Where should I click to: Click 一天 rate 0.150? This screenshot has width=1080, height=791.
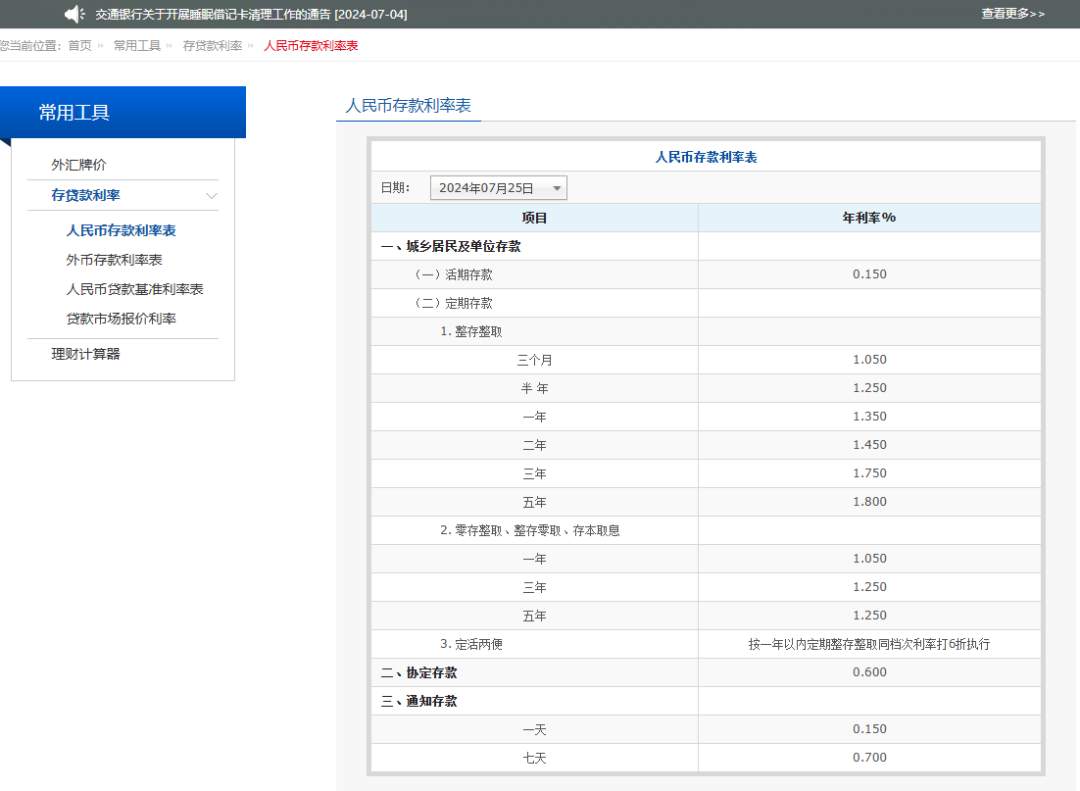870,729
